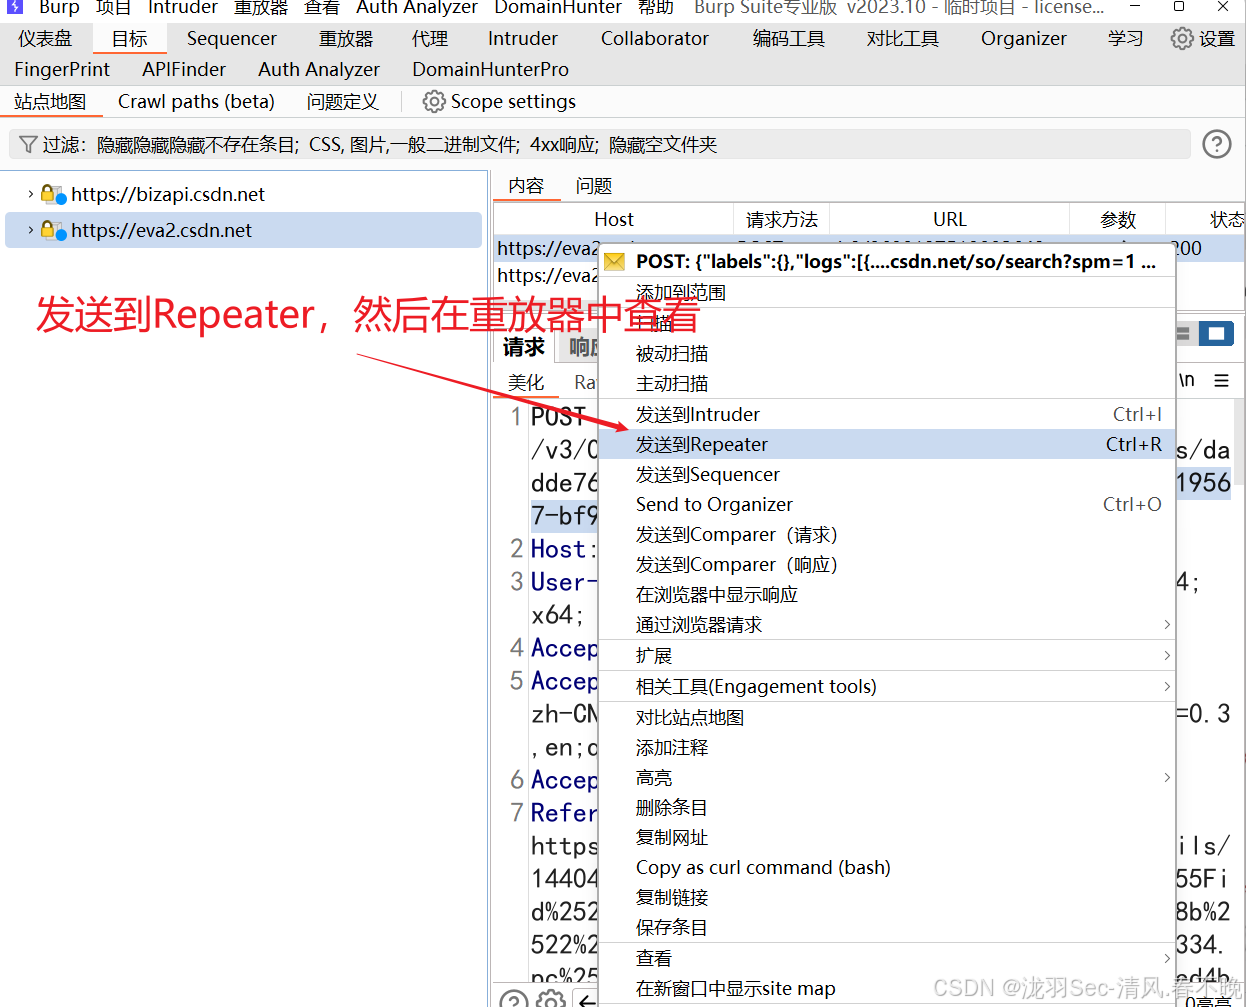Select 发送到Comparer (响应)
The width and height of the screenshot is (1246, 1007).
coord(886,564)
